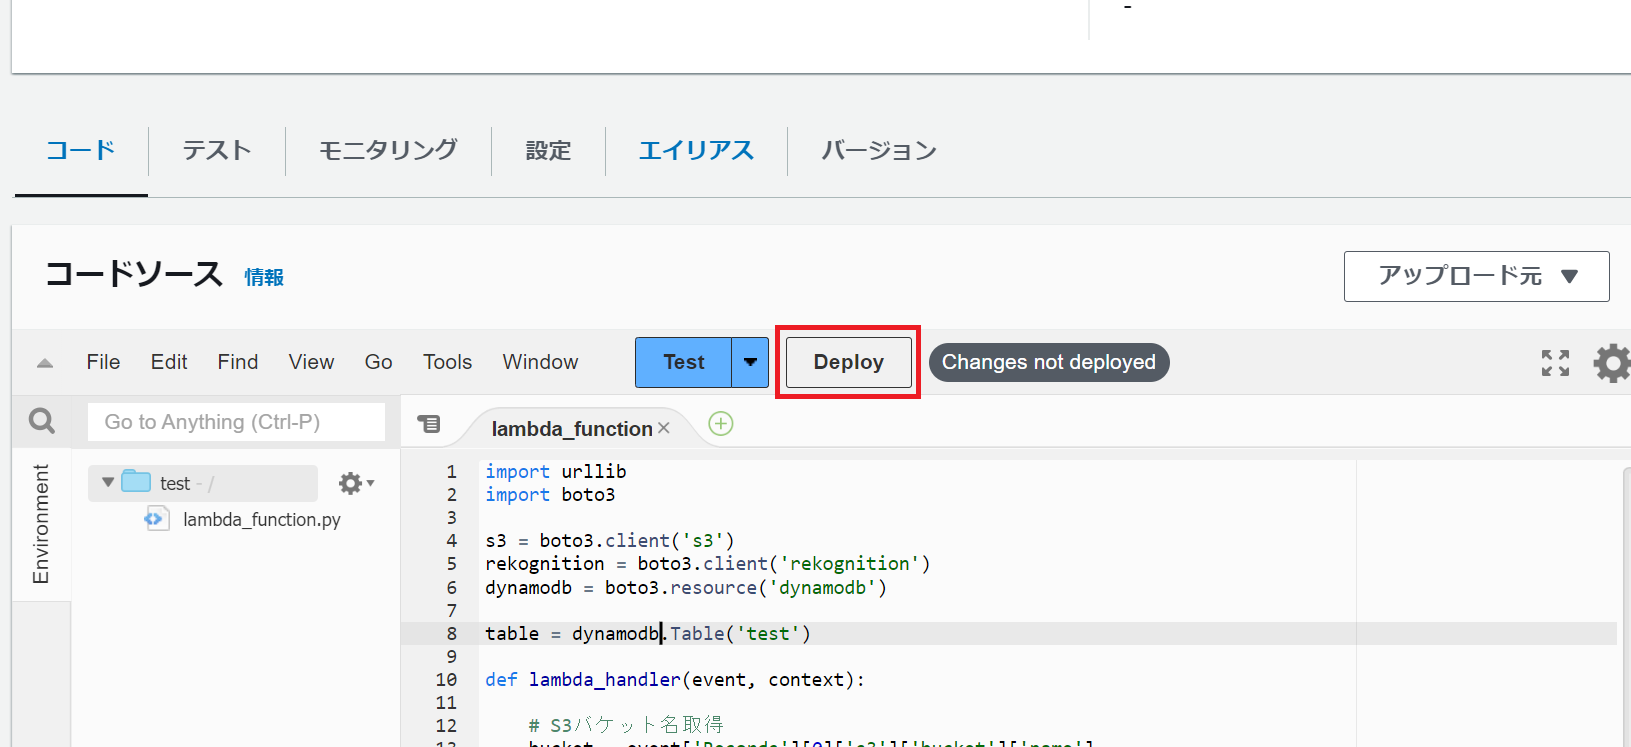Click line number 8 in the gutter
Screen dimensions: 1631x747
[x=451, y=634]
